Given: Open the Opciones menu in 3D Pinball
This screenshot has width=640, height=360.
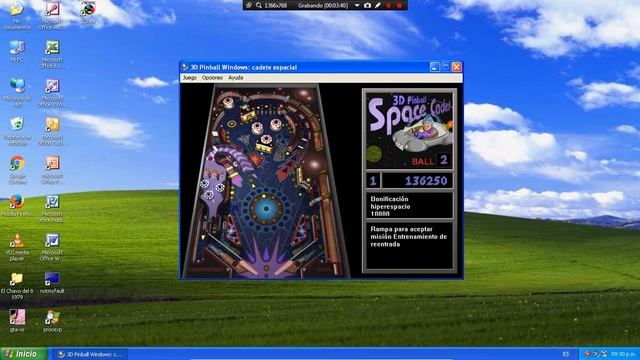Looking at the screenshot, I should (212, 78).
